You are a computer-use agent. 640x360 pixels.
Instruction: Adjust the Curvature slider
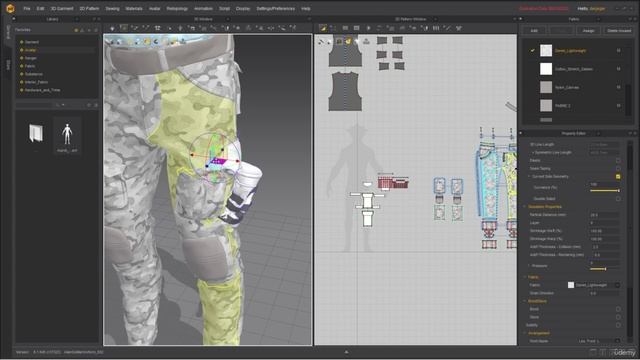605,191
